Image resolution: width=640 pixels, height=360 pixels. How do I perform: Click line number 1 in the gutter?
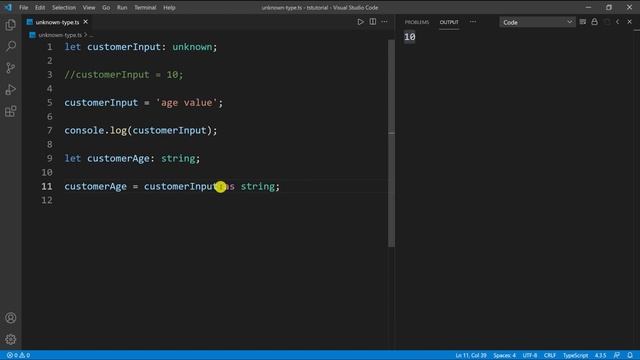tap(49, 47)
